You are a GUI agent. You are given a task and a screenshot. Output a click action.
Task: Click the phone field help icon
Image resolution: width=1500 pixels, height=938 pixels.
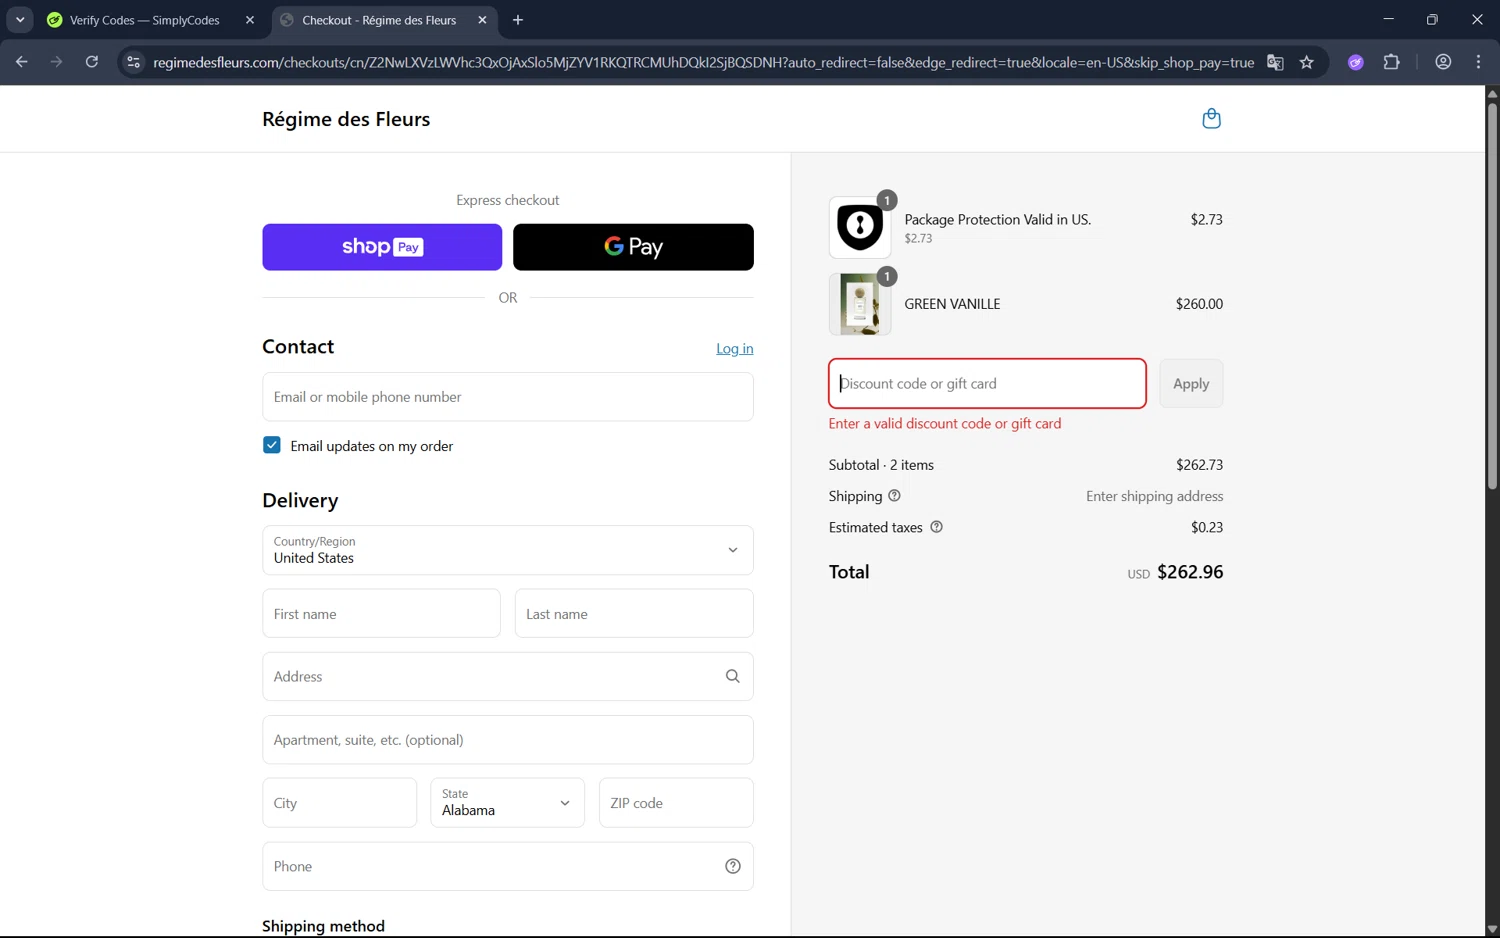point(732,866)
